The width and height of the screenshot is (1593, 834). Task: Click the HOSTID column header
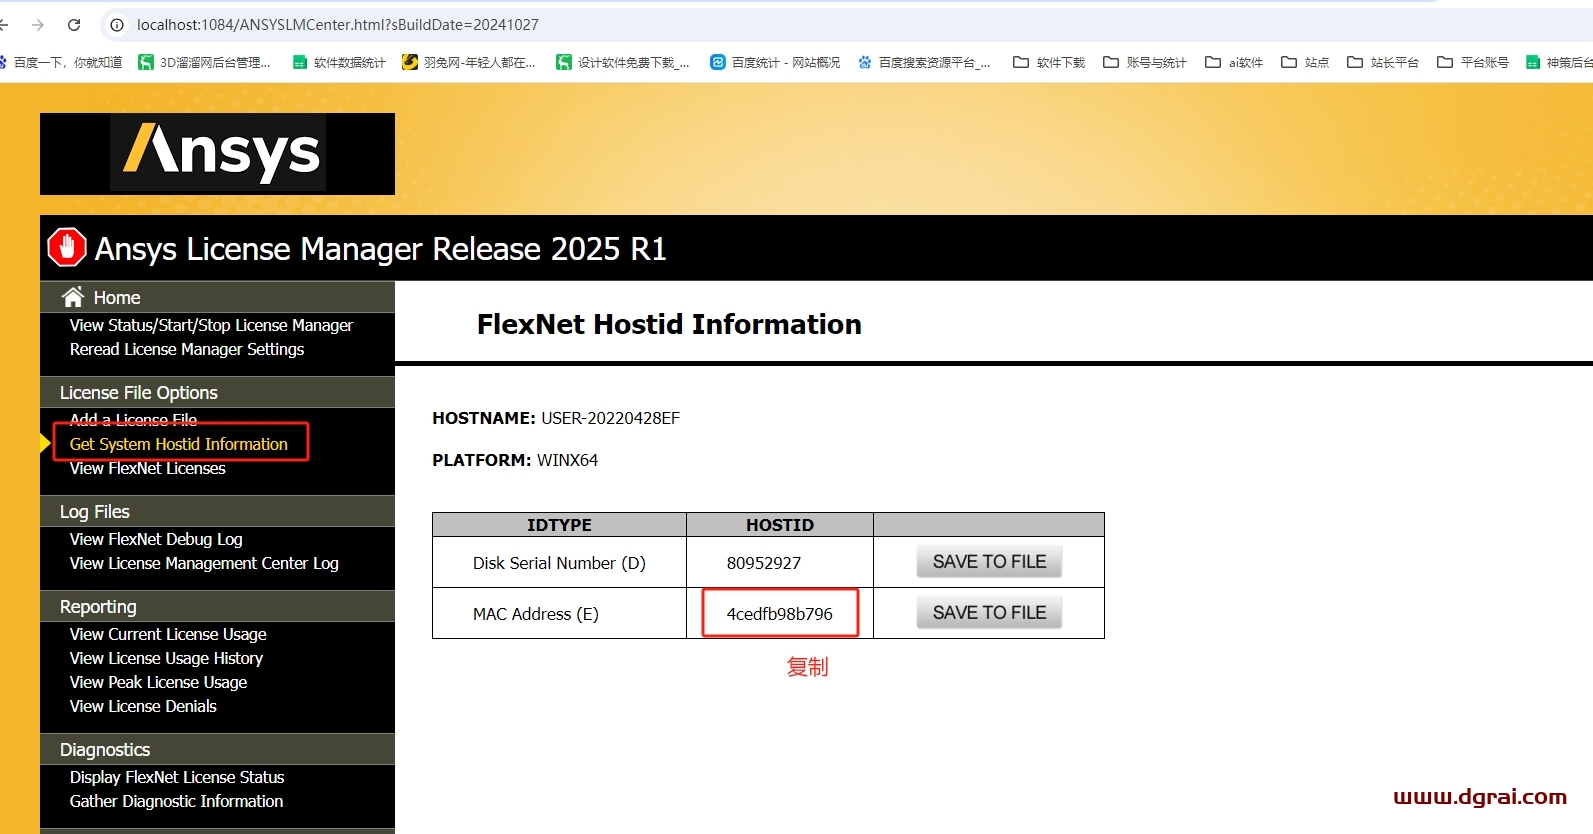[x=780, y=525]
